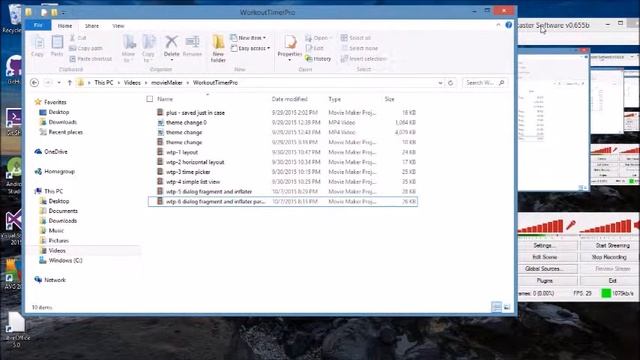Screen dimensions: 640x360
Task: Expand the recent locations dropdown arrow
Action: click(x=59, y=83)
